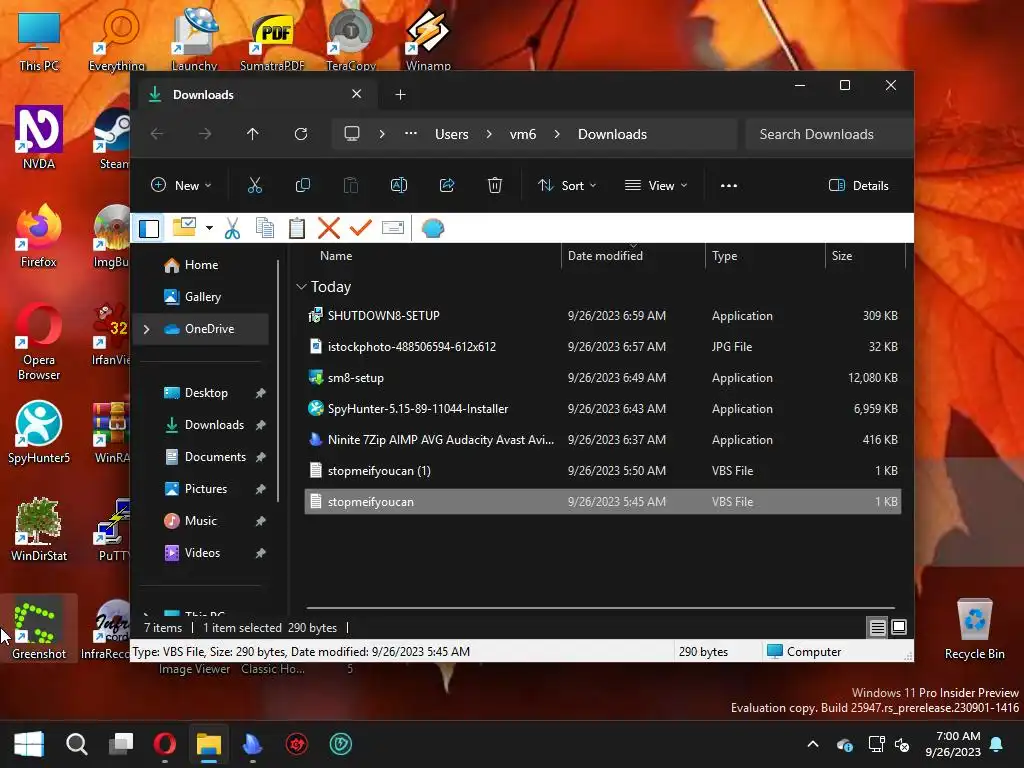The height and width of the screenshot is (768, 1024).
Task: Click the classic toolbar email envelope icon
Action: (x=392, y=228)
